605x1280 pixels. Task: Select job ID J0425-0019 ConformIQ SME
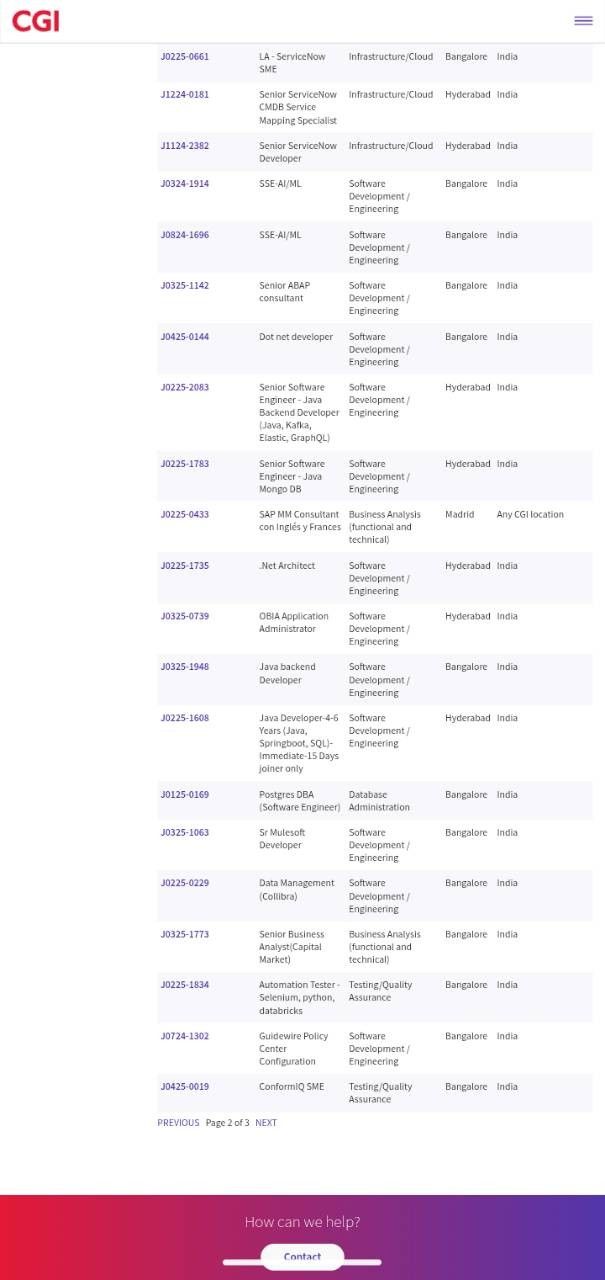coord(185,1087)
